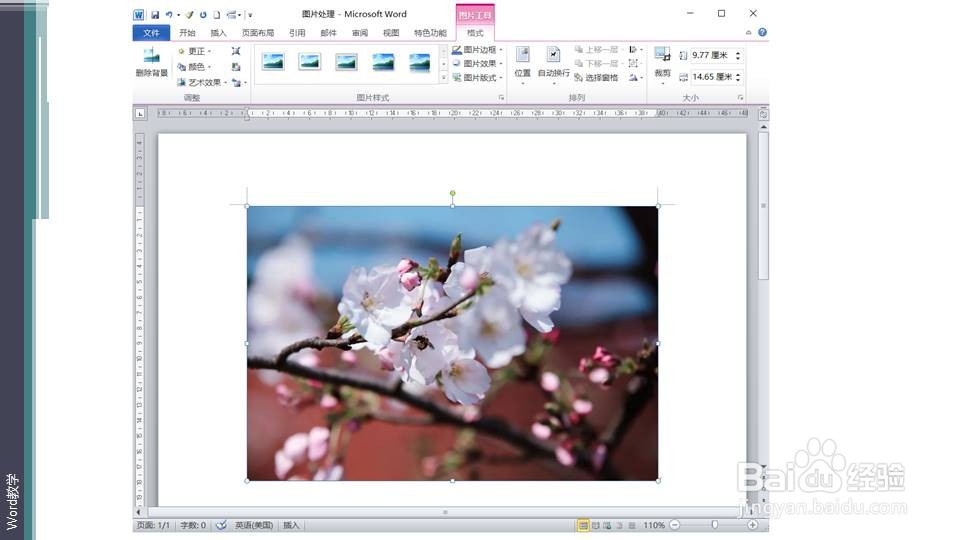Switch to the 引用 ribbon tab
Viewport: 960px width, 540px height.
(x=297, y=33)
